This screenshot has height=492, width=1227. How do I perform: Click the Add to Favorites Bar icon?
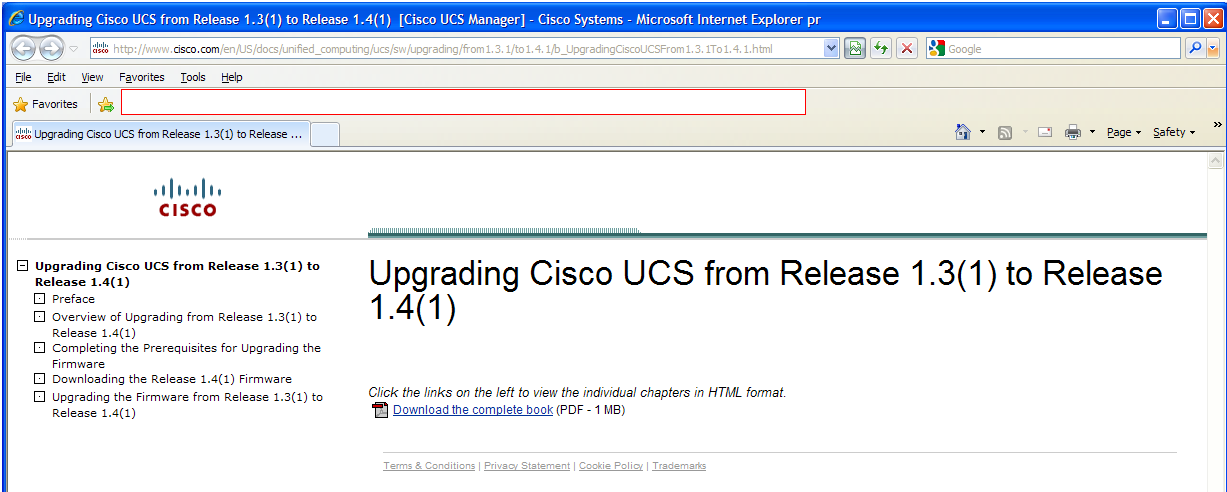[106, 104]
